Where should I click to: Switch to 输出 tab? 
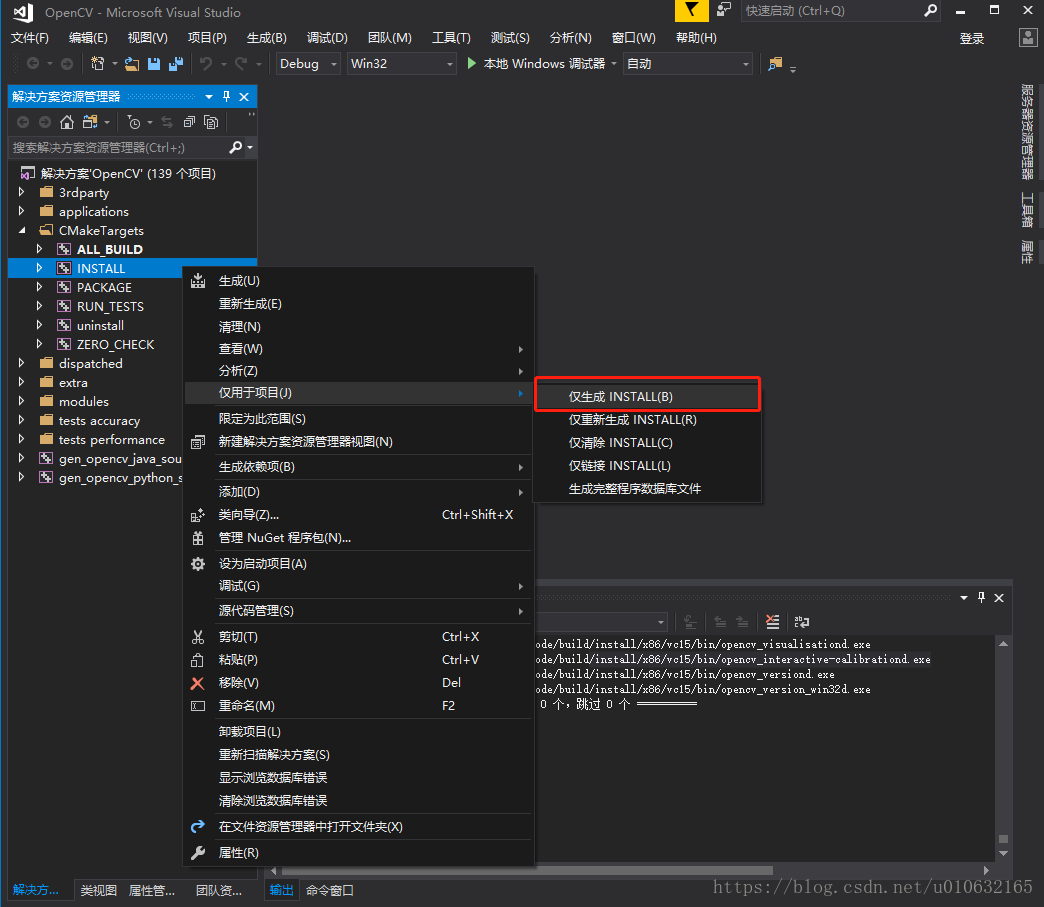(x=281, y=890)
